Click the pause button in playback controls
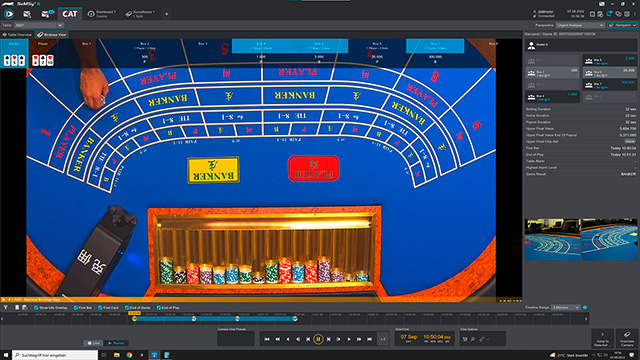This screenshot has height=360, width=640. point(318,339)
